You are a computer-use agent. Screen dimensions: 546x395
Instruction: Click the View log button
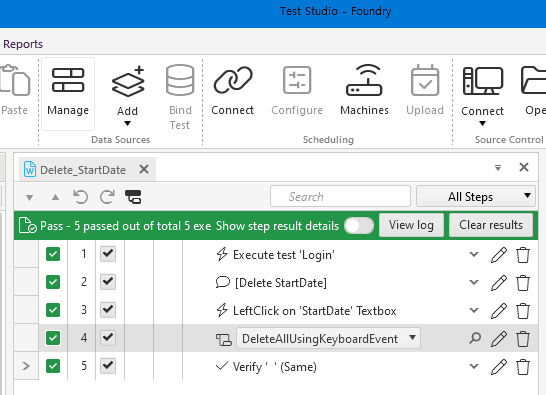[x=411, y=225]
